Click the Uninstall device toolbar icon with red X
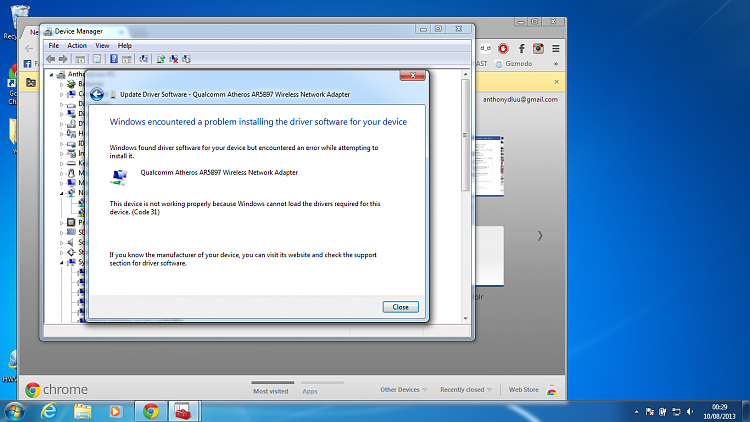 [x=174, y=59]
